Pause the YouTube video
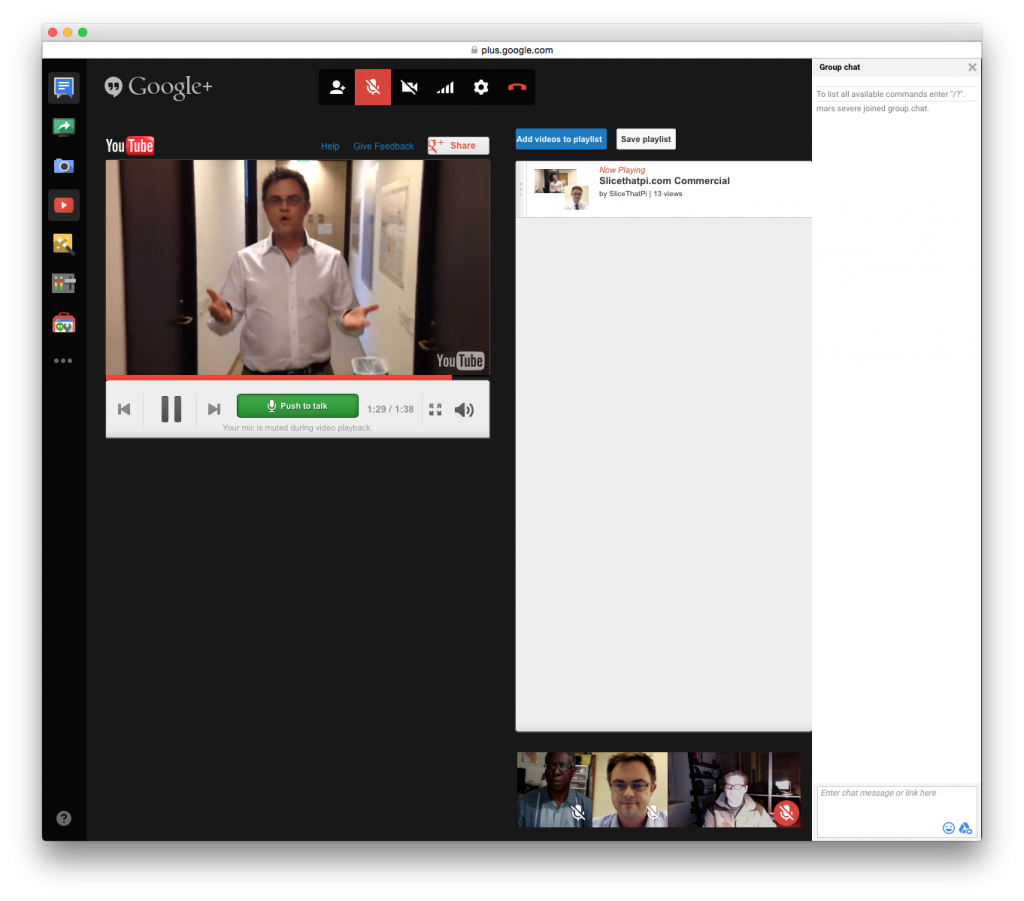This screenshot has width=1024, height=901. (x=171, y=409)
